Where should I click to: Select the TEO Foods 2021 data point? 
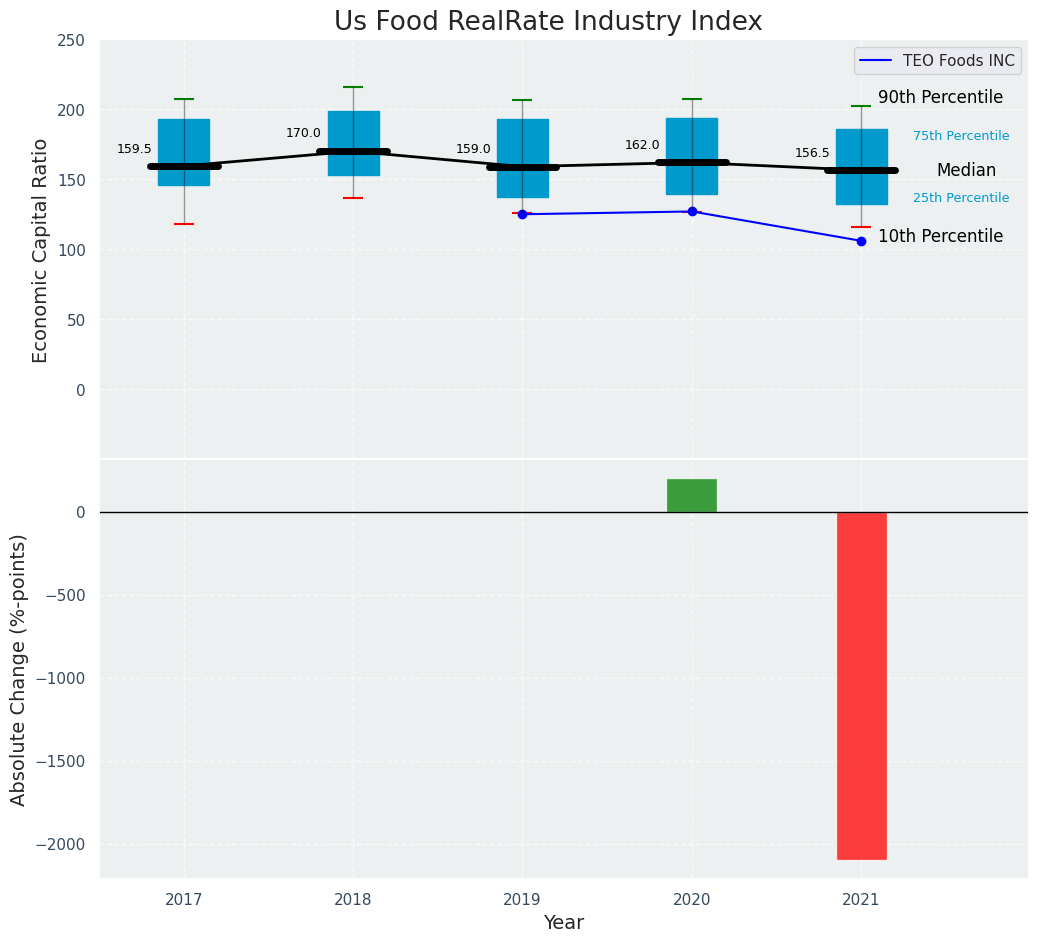click(861, 241)
